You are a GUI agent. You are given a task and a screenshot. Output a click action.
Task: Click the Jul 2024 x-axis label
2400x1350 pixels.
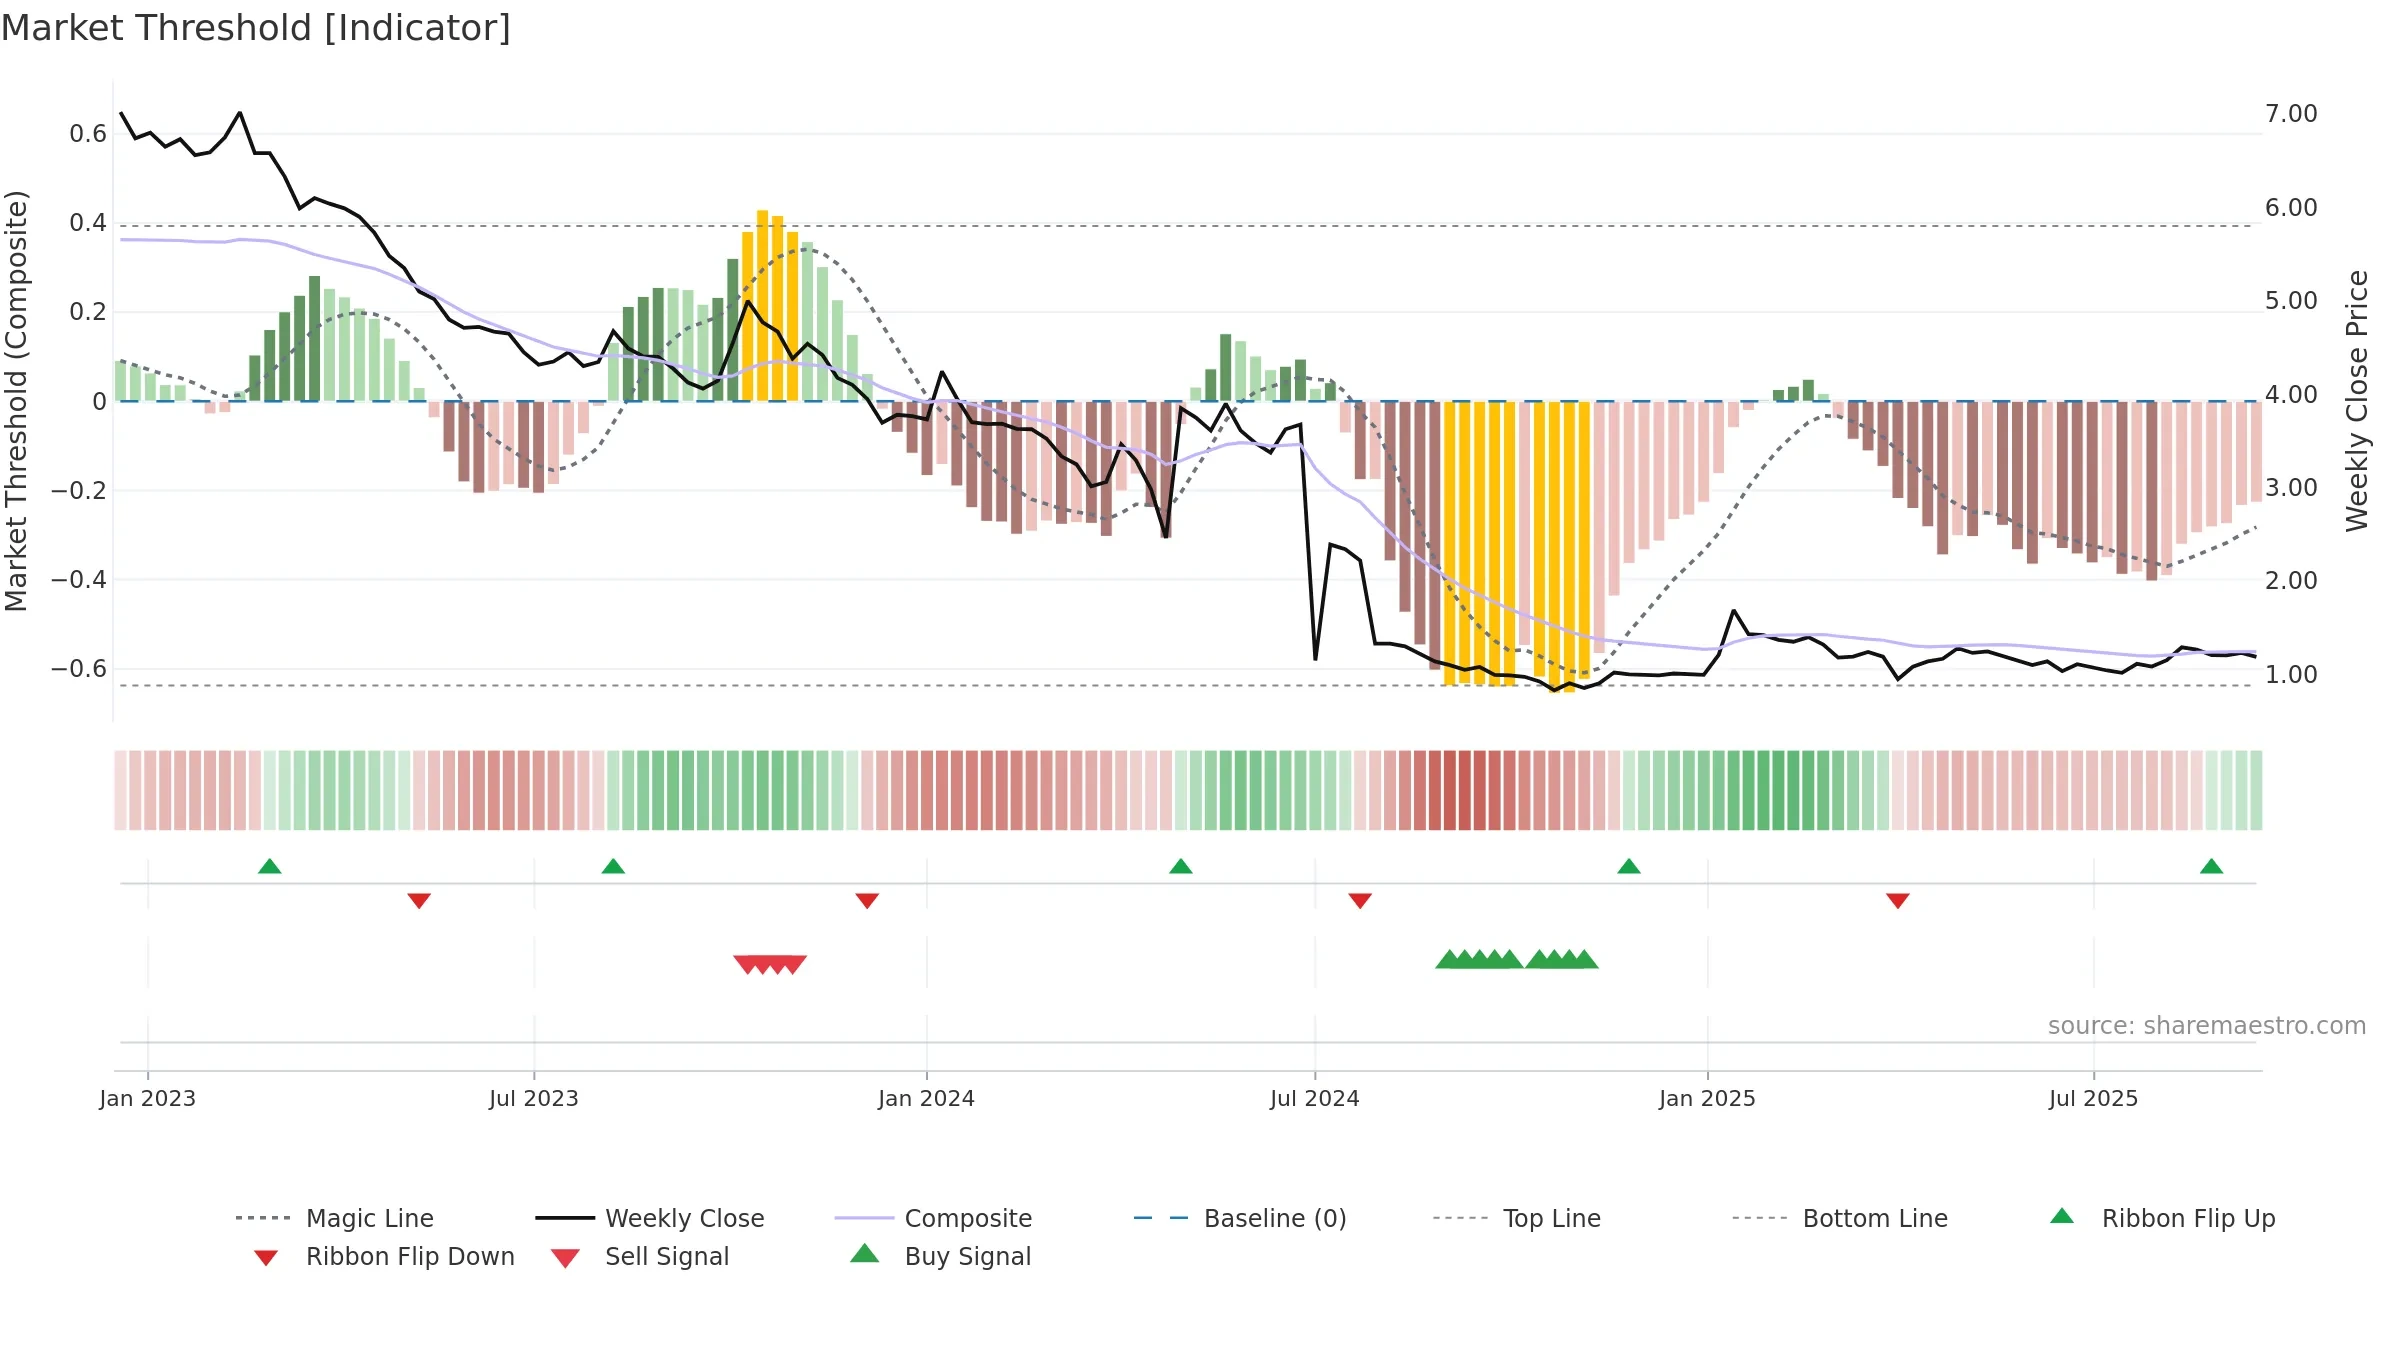pyautogui.click(x=1315, y=1098)
